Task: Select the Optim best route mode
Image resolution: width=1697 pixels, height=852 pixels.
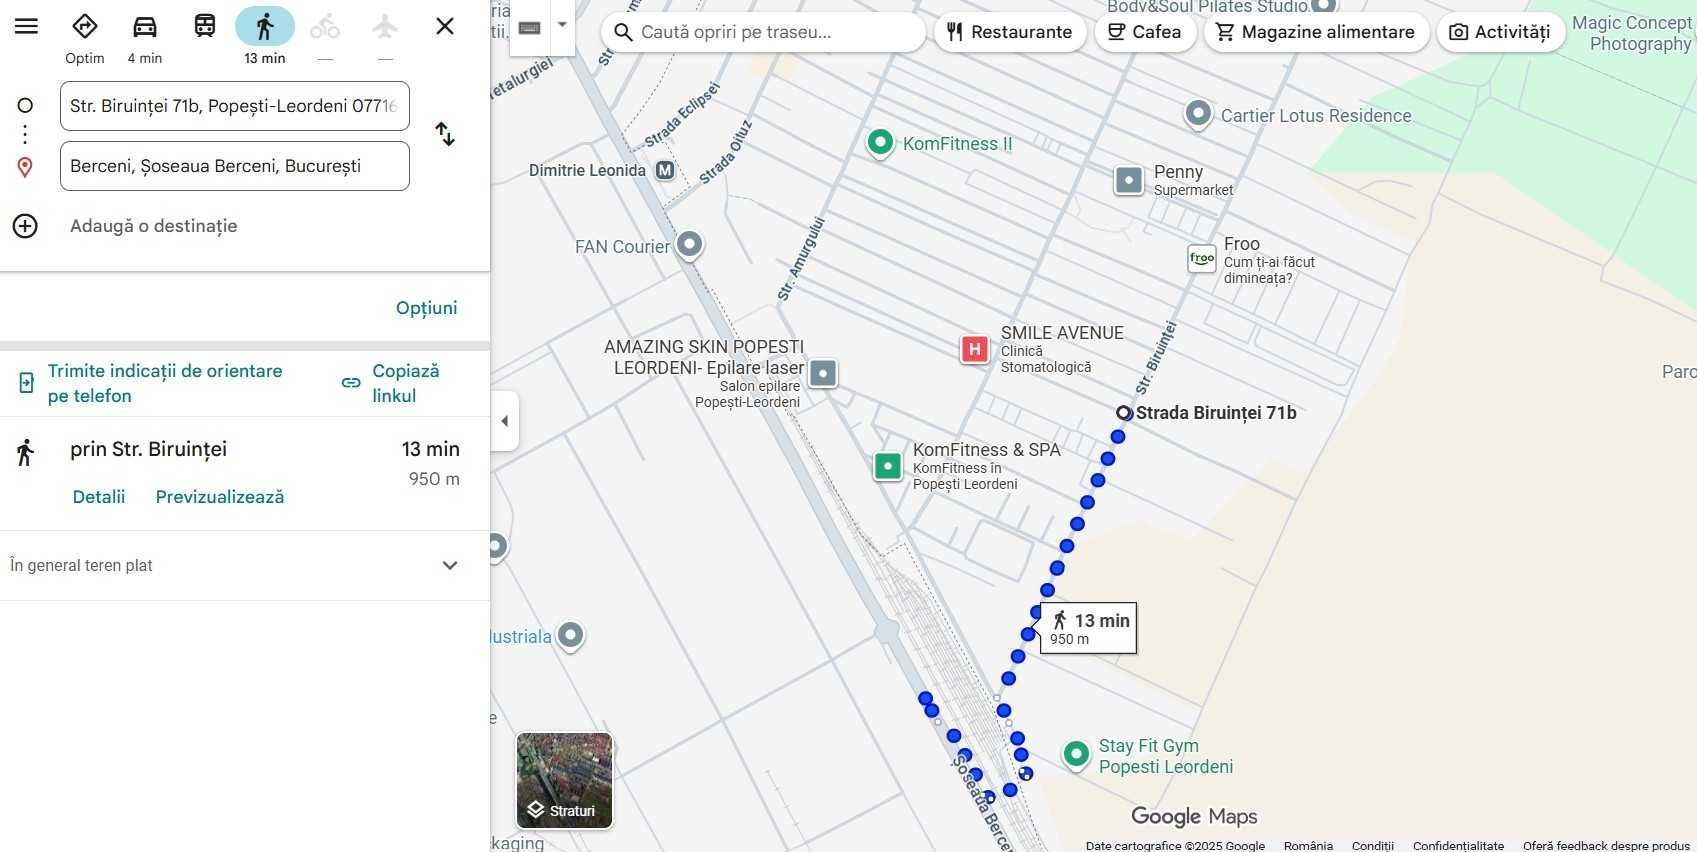Action: pyautogui.click(x=85, y=27)
